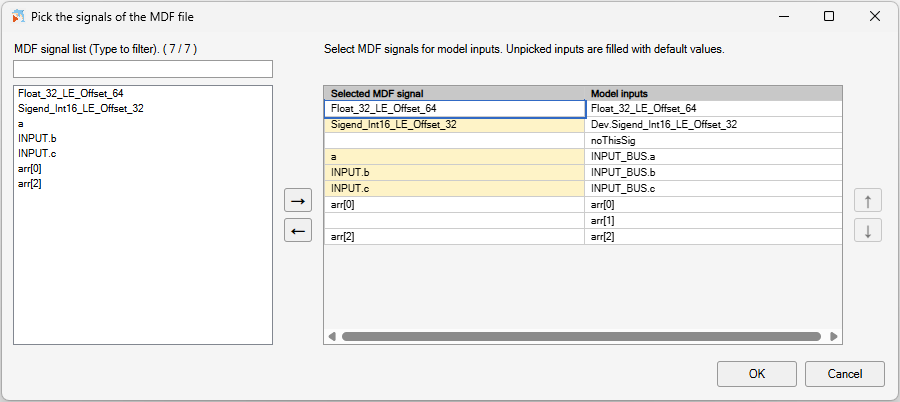Maximize the dialog window
Viewport: 900px width, 402px height.
point(829,16)
